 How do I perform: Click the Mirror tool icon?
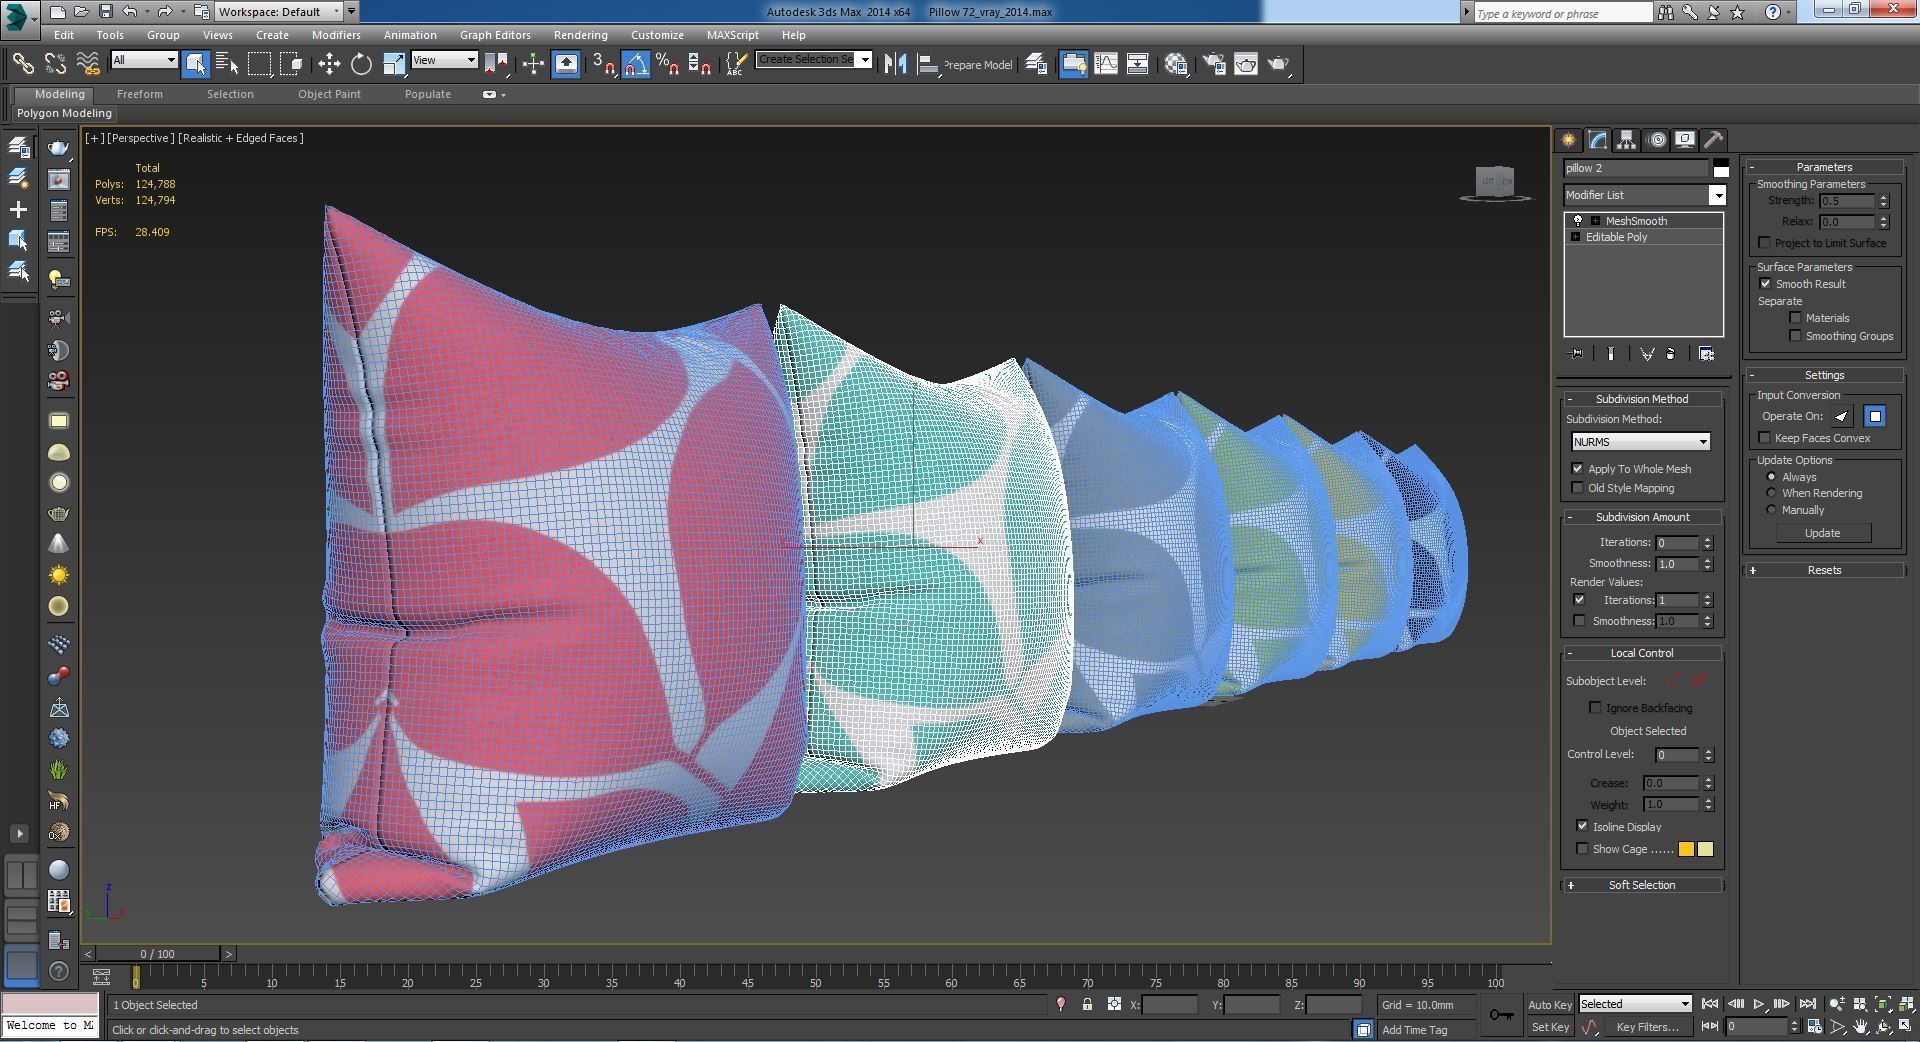pyautogui.click(x=895, y=64)
